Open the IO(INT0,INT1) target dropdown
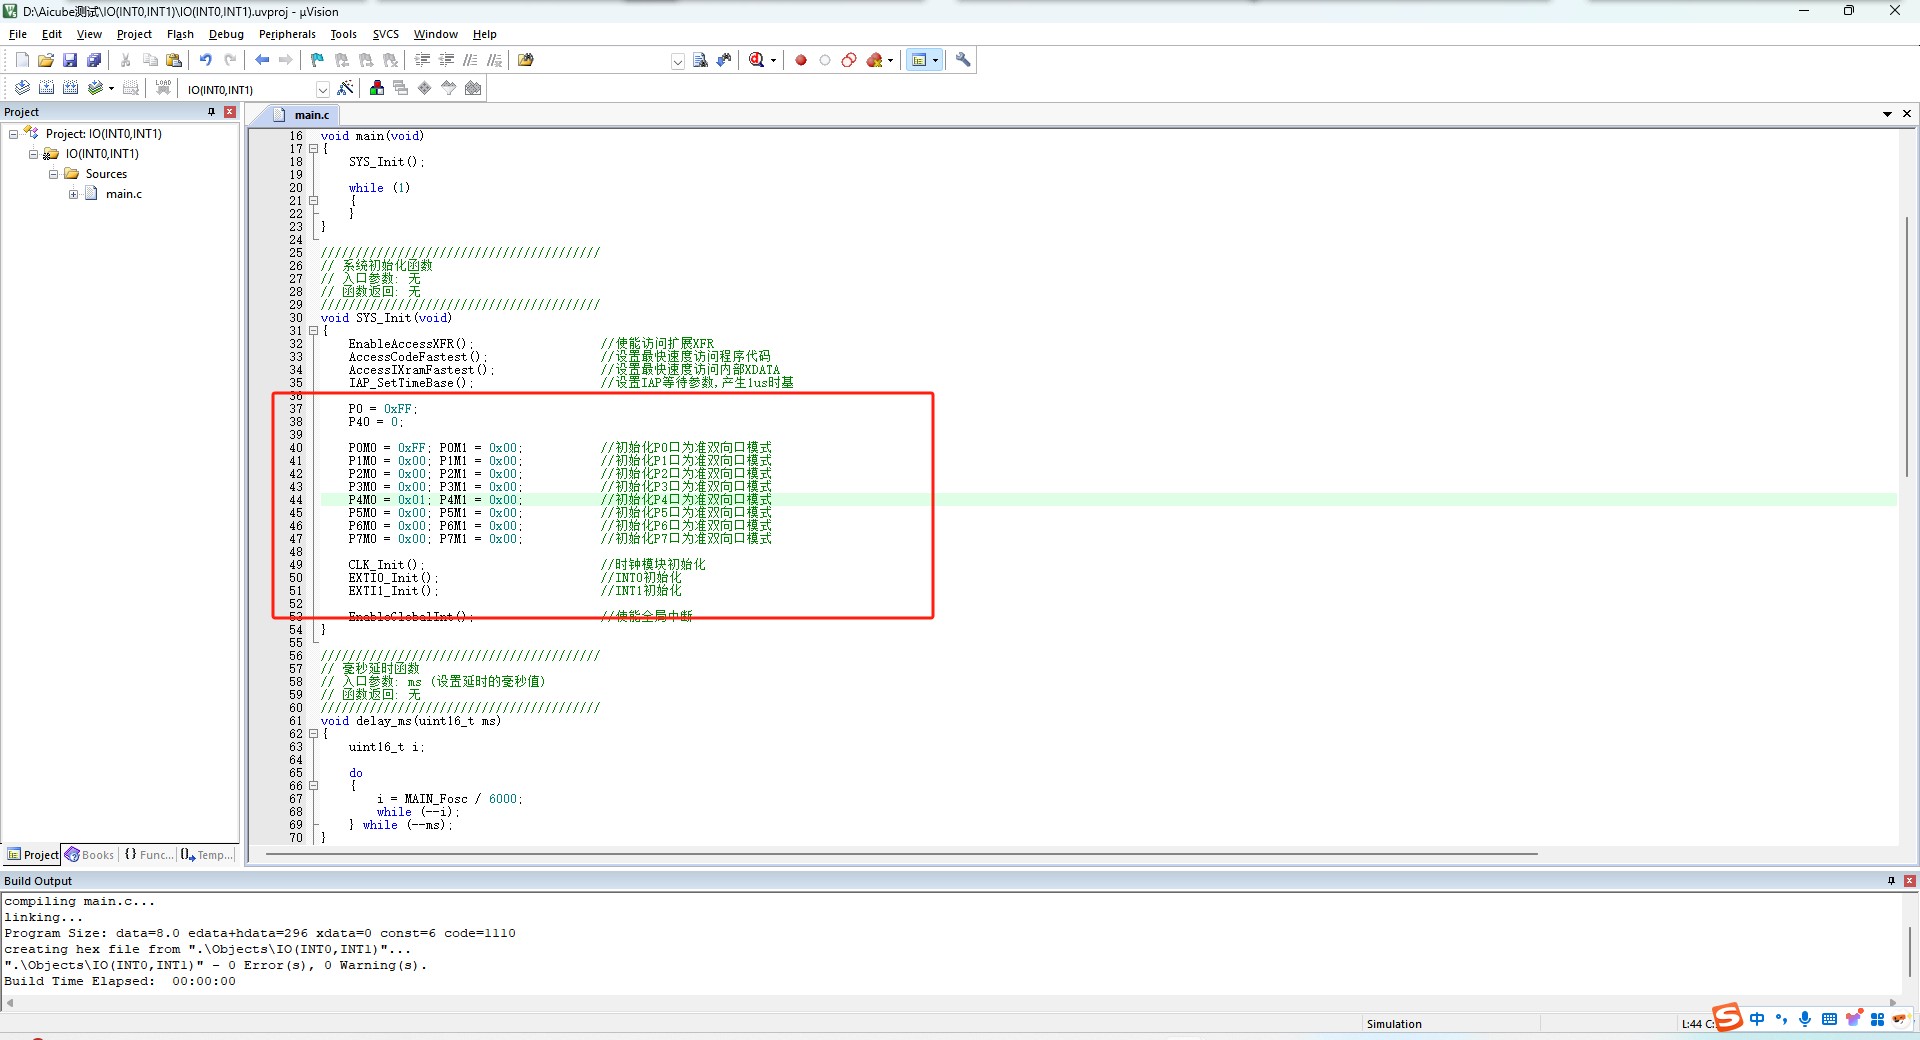Viewport: 1920px width, 1040px height. pyautogui.click(x=322, y=90)
